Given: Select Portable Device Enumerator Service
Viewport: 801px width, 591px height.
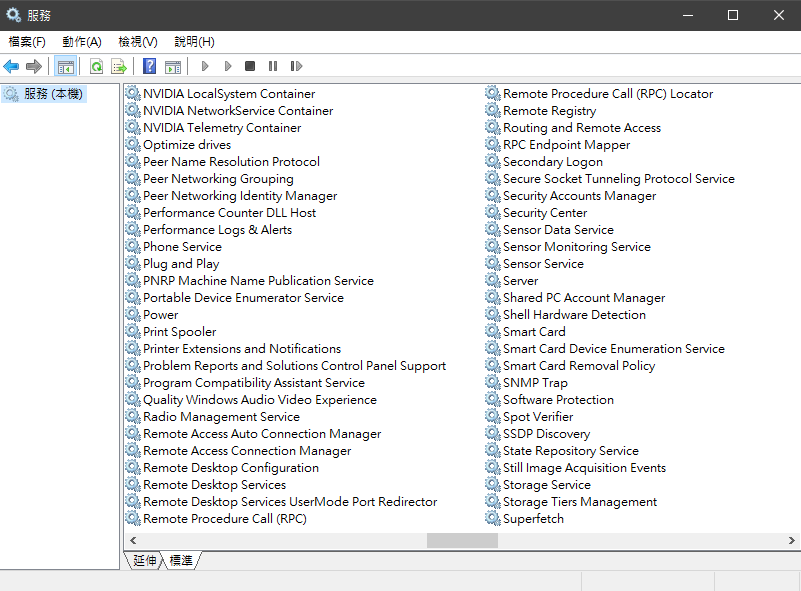Looking at the screenshot, I should click(x=244, y=298).
